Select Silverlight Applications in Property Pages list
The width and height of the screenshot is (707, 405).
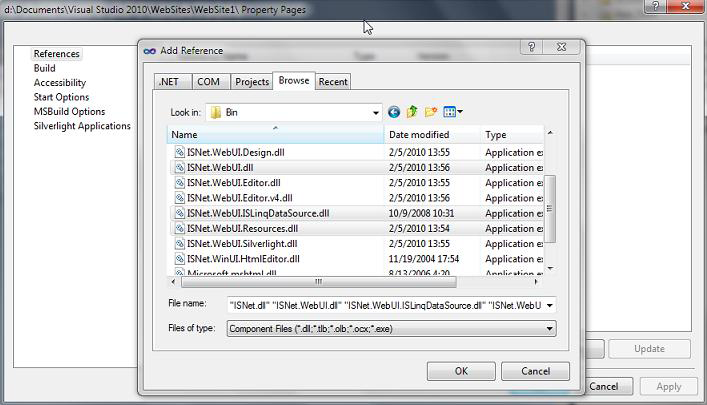pyautogui.click(x=82, y=126)
